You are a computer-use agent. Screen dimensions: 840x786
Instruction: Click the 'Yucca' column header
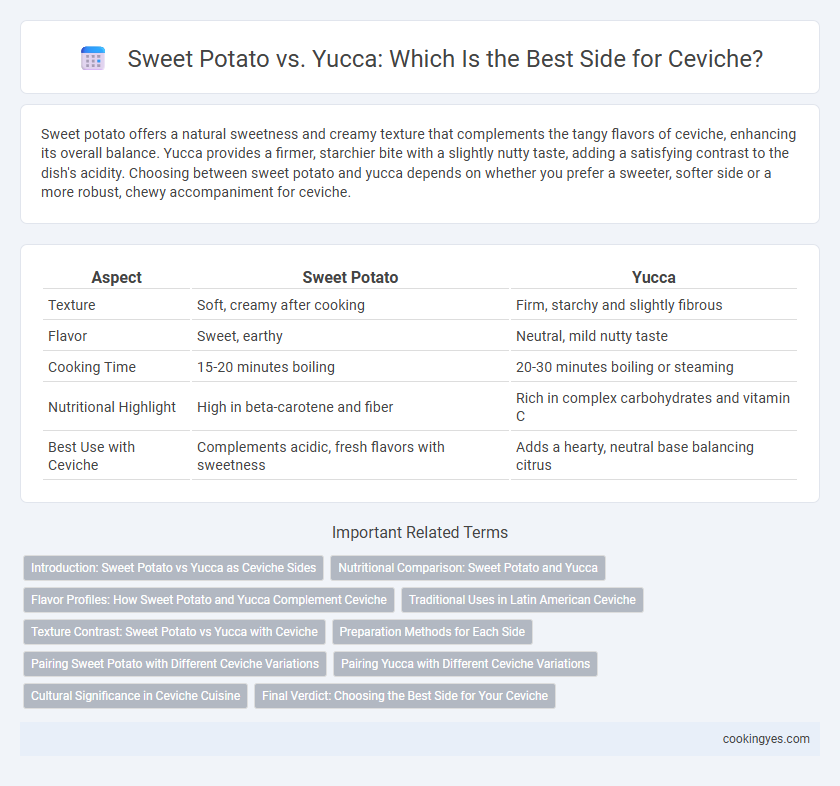click(x=654, y=277)
